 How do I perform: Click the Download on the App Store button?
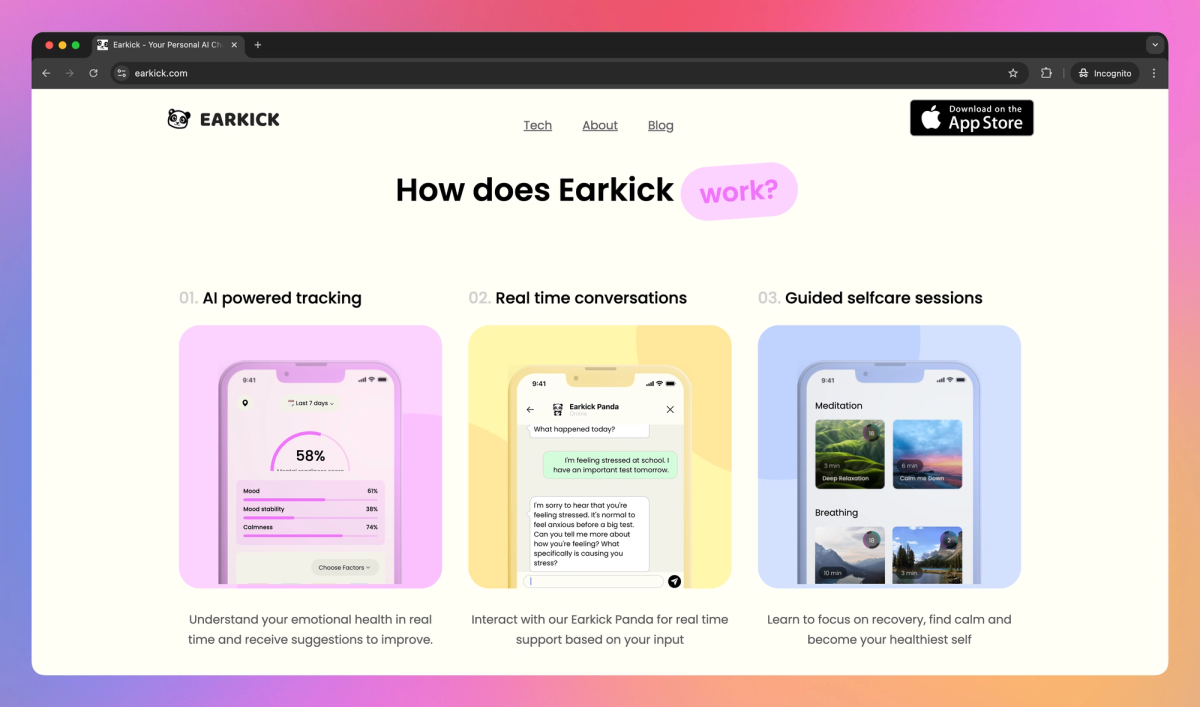[971, 117]
